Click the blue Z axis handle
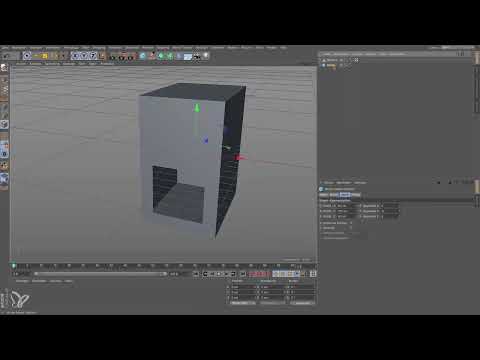Image resolution: width=480 pixels, height=360 pixels. [x=206, y=140]
